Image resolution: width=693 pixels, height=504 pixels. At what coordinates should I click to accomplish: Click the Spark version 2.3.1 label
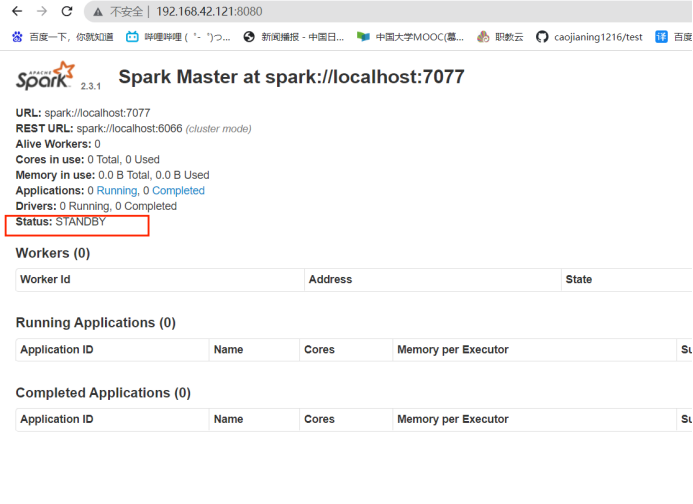(x=91, y=86)
